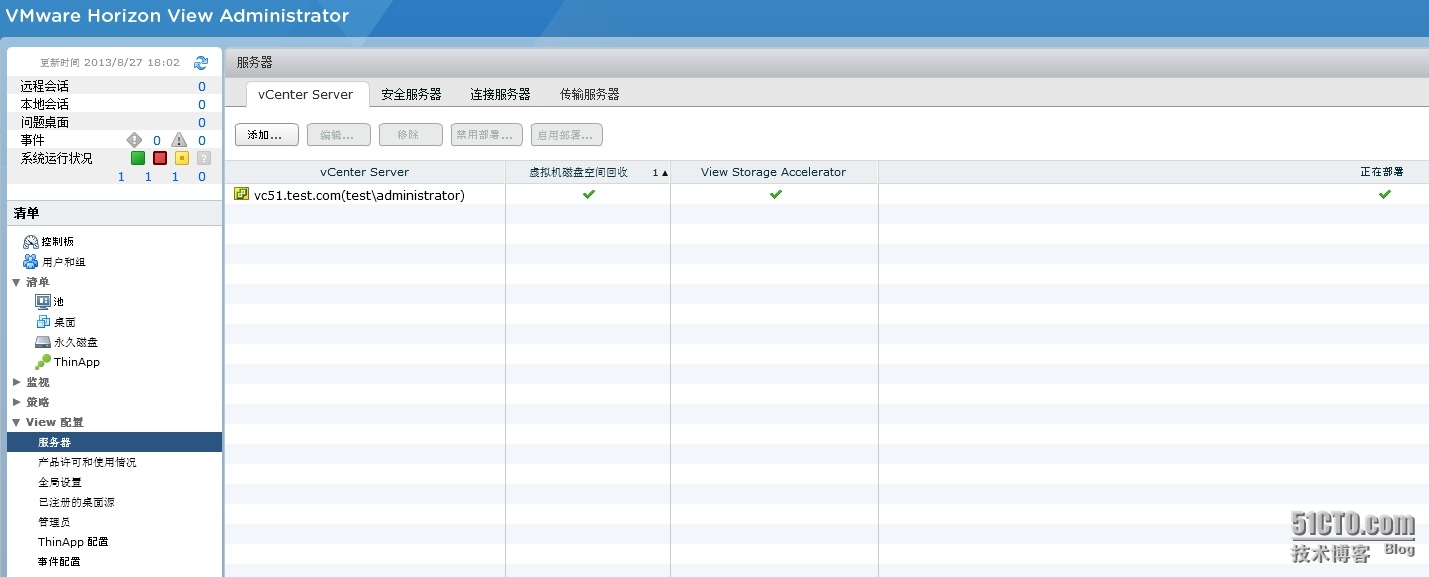Expand the 监视 monitoring tree node

click(16, 382)
